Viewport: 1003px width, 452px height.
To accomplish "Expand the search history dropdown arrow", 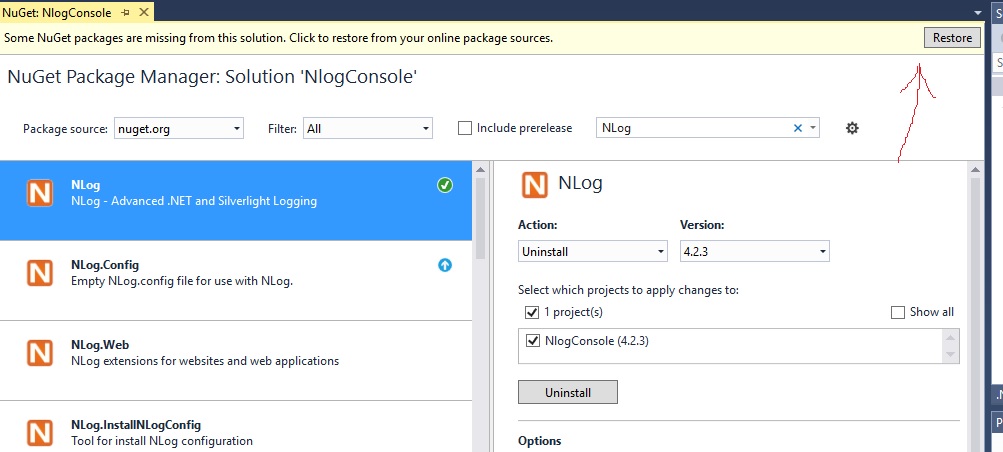I will (812, 128).
